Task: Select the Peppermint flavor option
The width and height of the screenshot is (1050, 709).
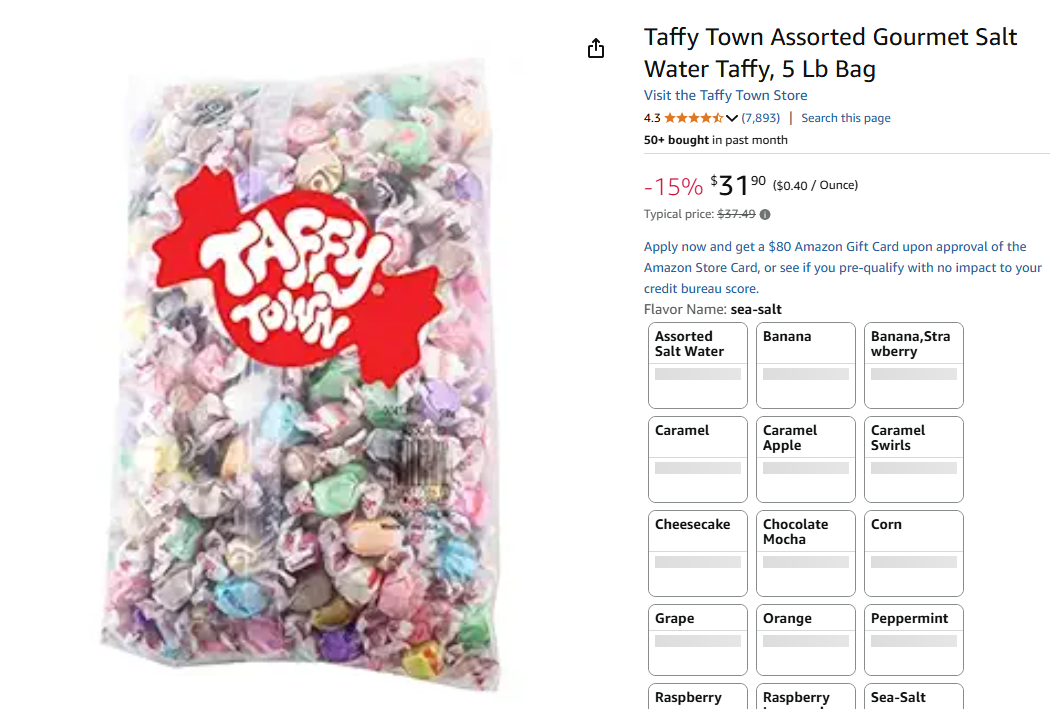Action: (914, 640)
